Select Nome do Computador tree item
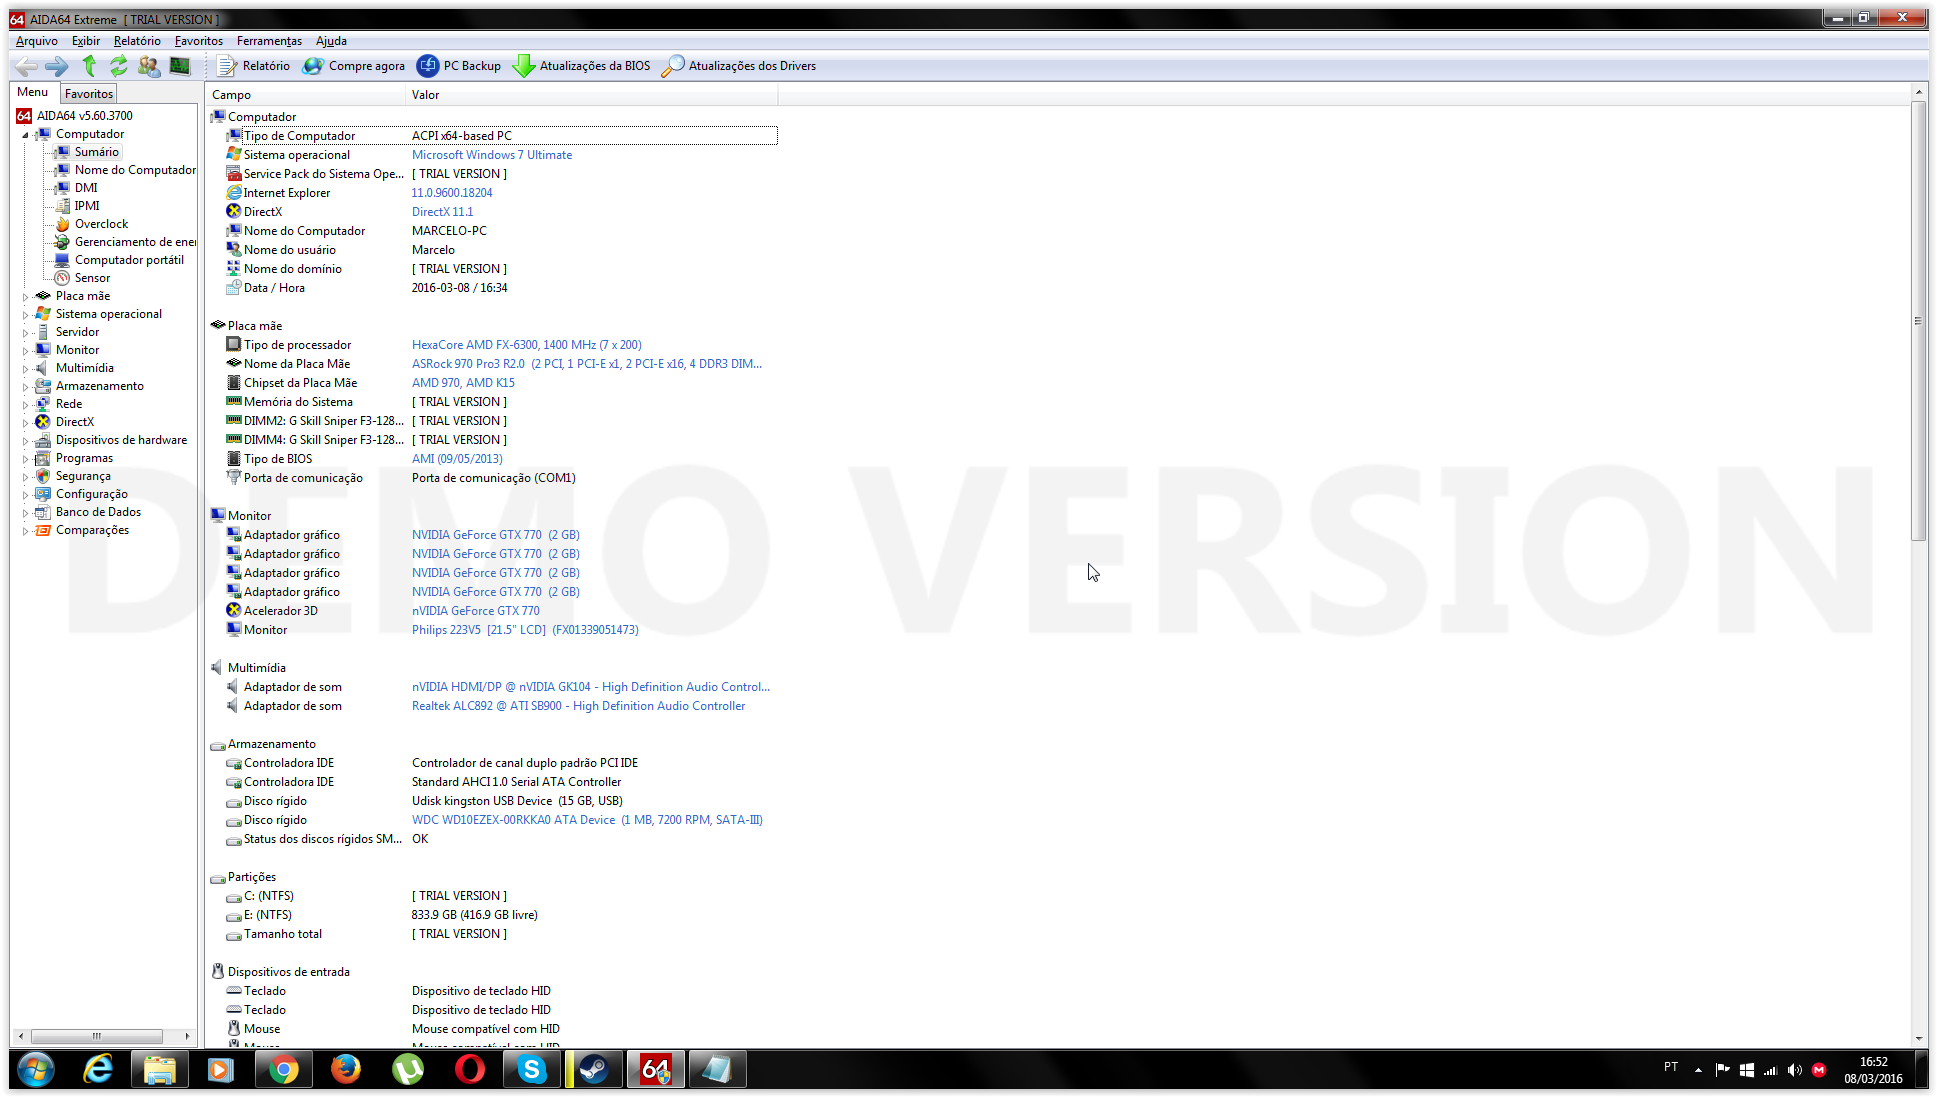The width and height of the screenshot is (1937, 1097). point(135,170)
